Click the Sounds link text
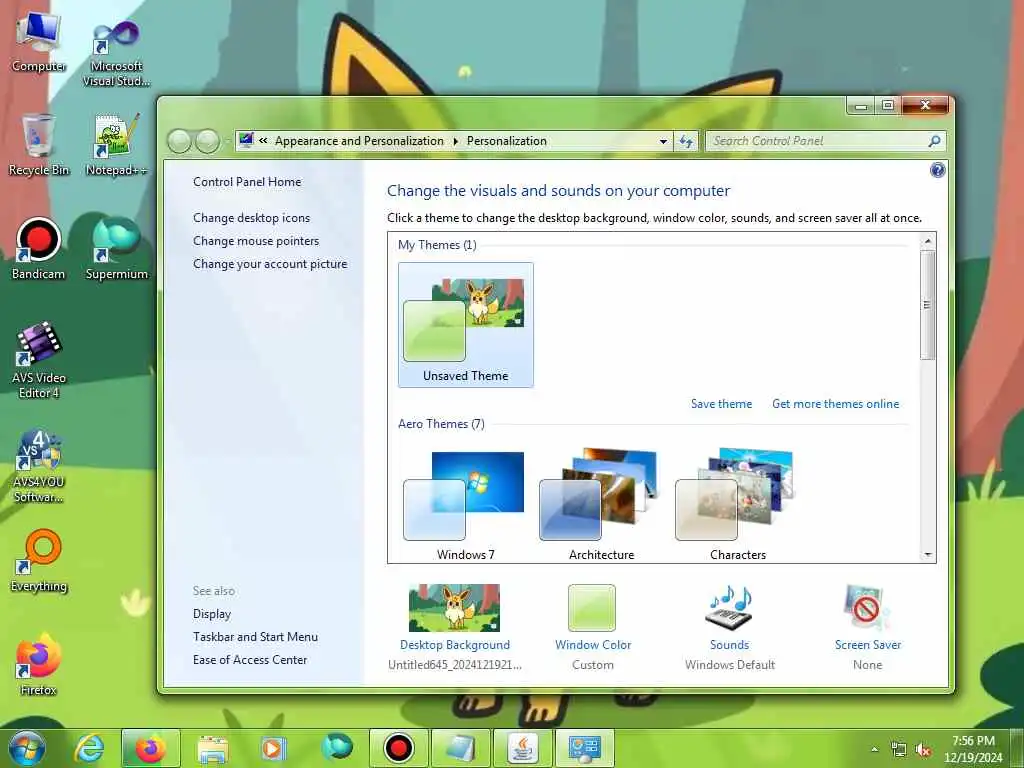The height and width of the screenshot is (768, 1024). (x=729, y=645)
